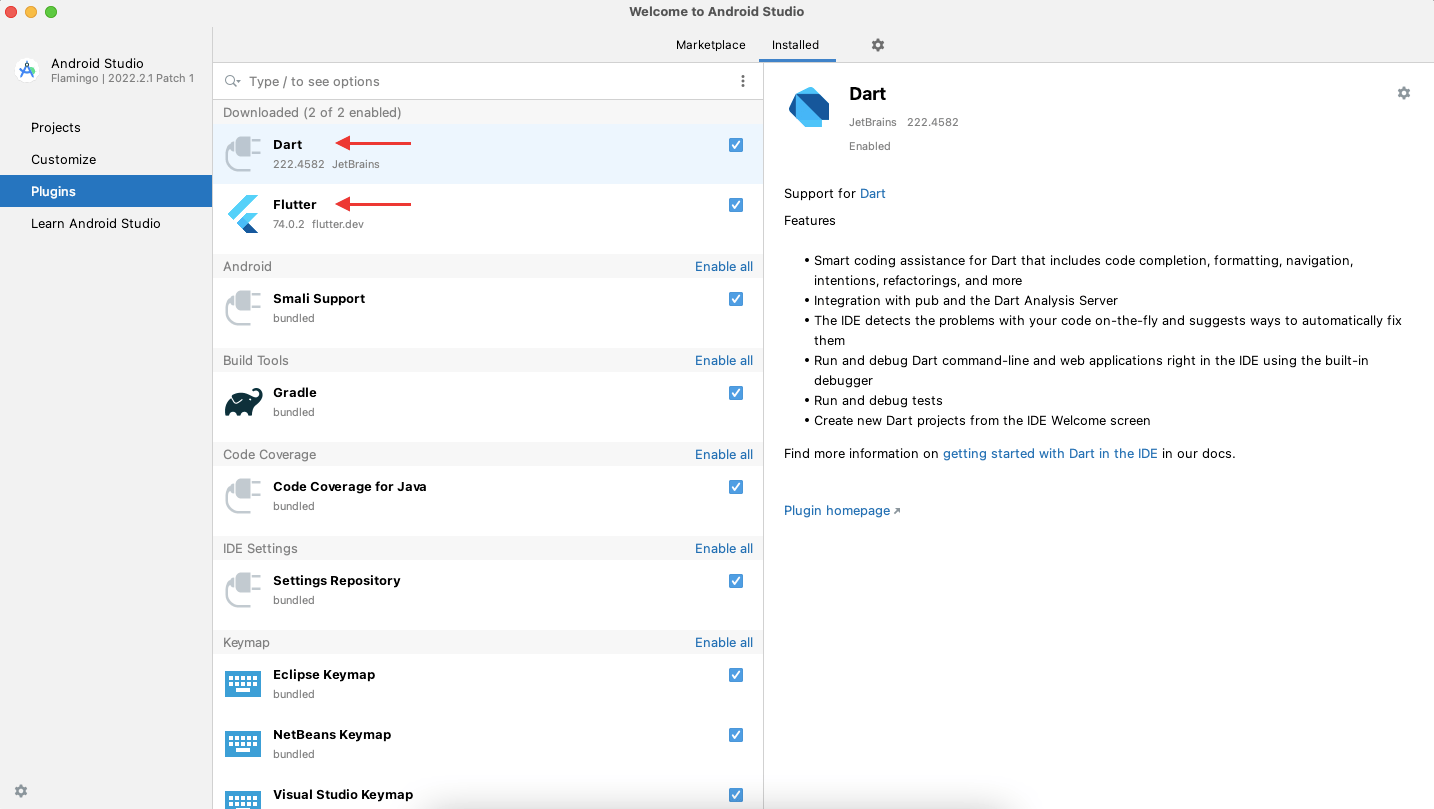
Task: Click the Visual Studio Keymap keyboard icon
Action: click(243, 799)
